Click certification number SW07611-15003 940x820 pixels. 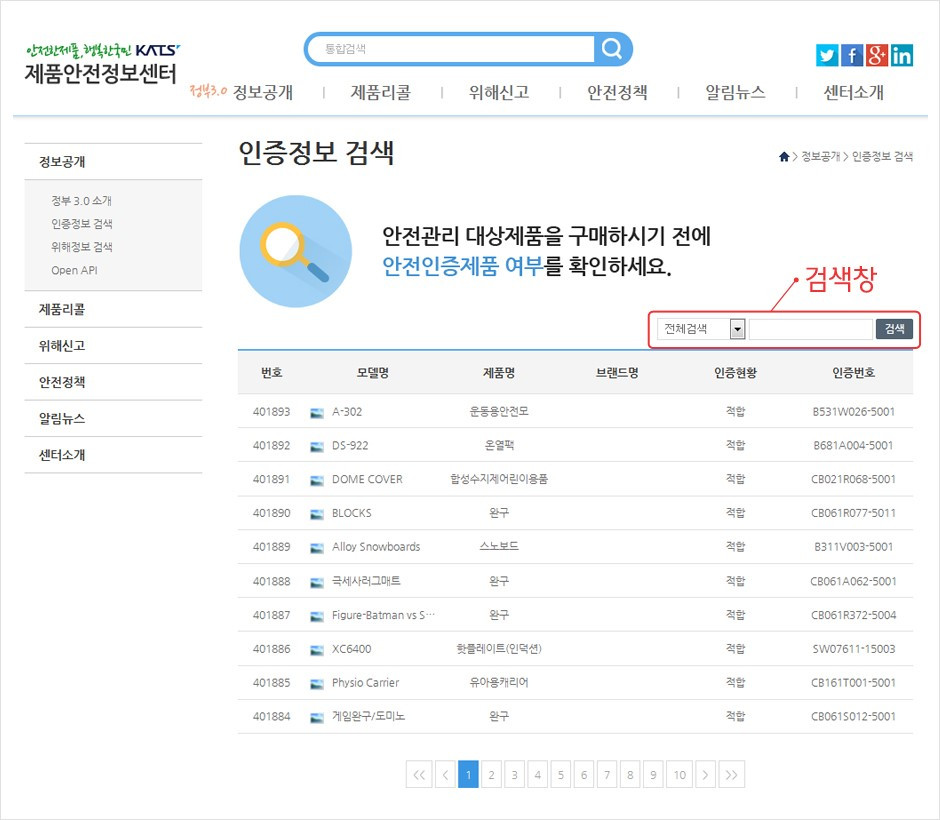point(854,649)
